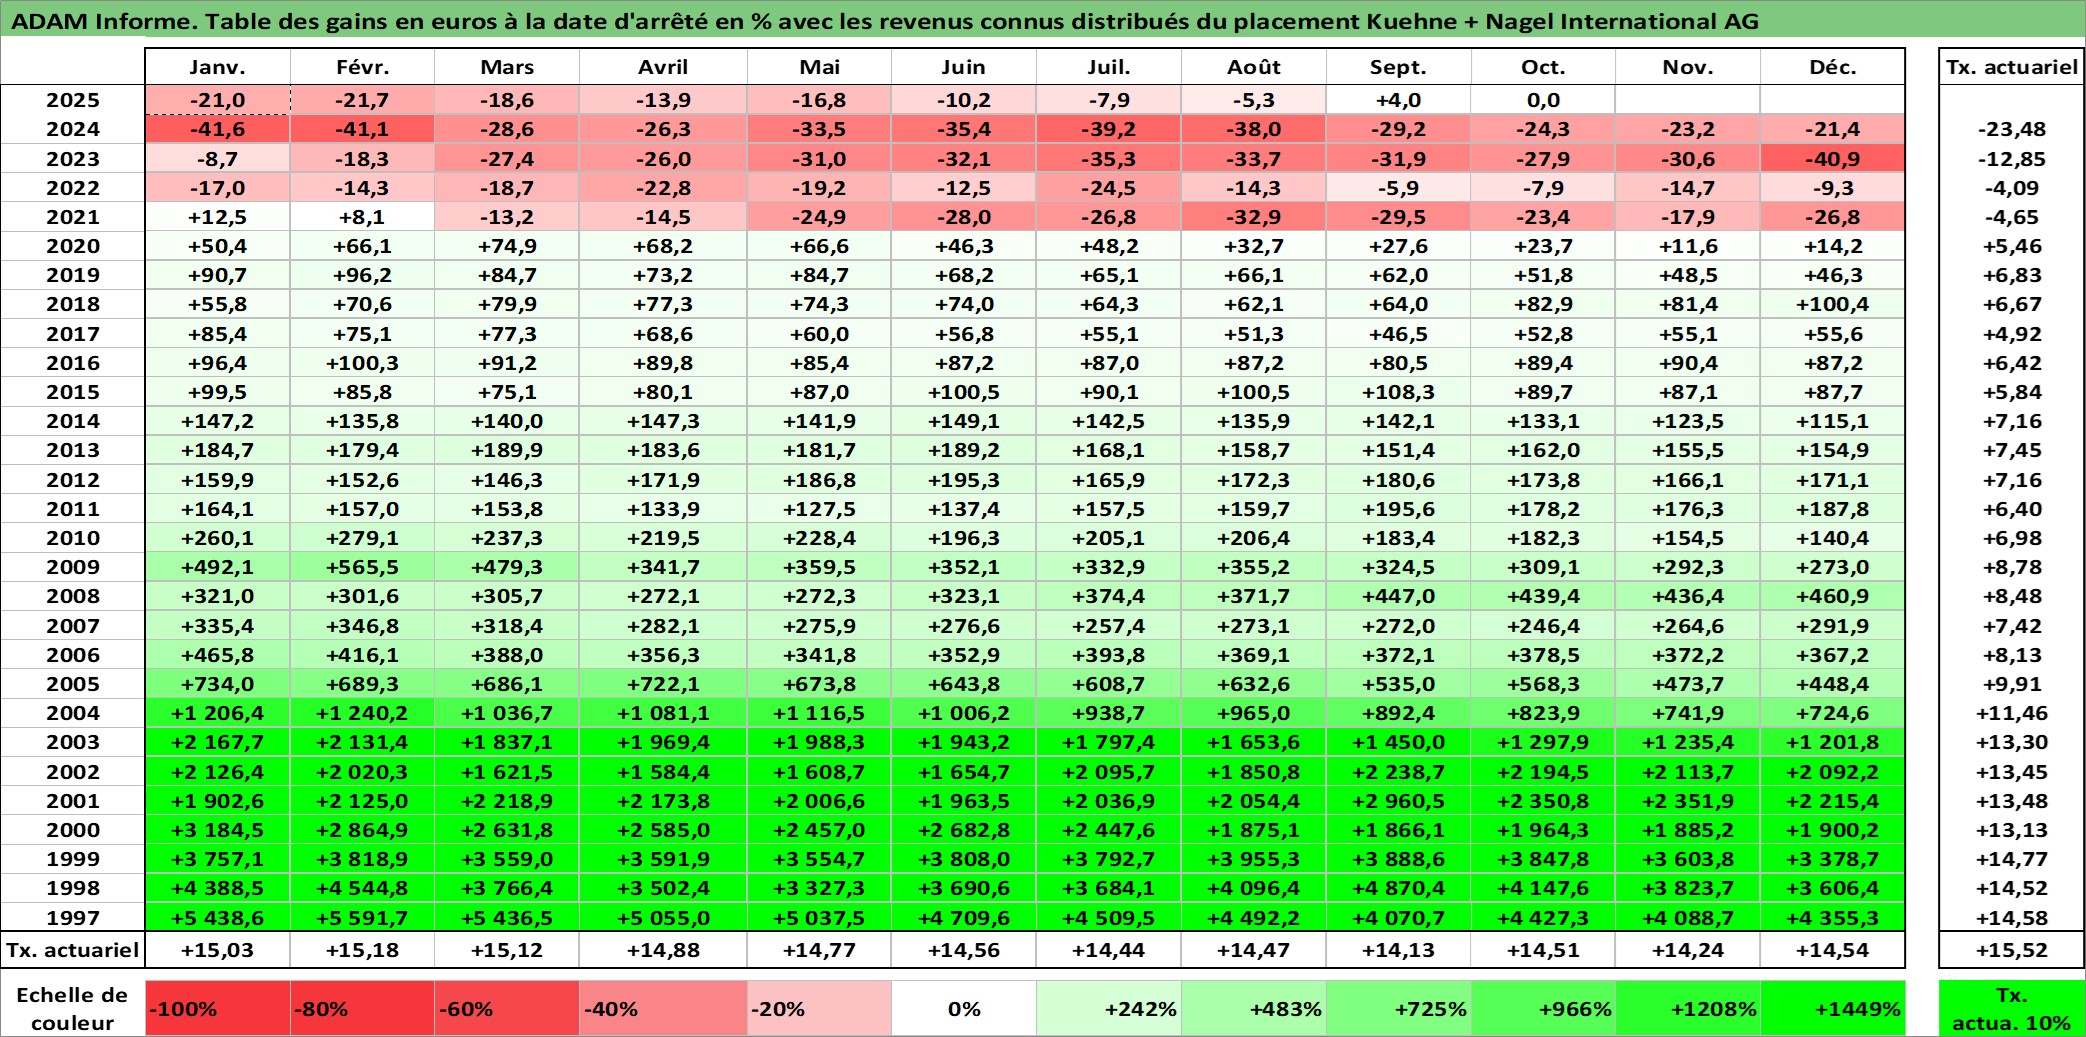Click the Déc. column header

pyautogui.click(x=1833, y=67)
